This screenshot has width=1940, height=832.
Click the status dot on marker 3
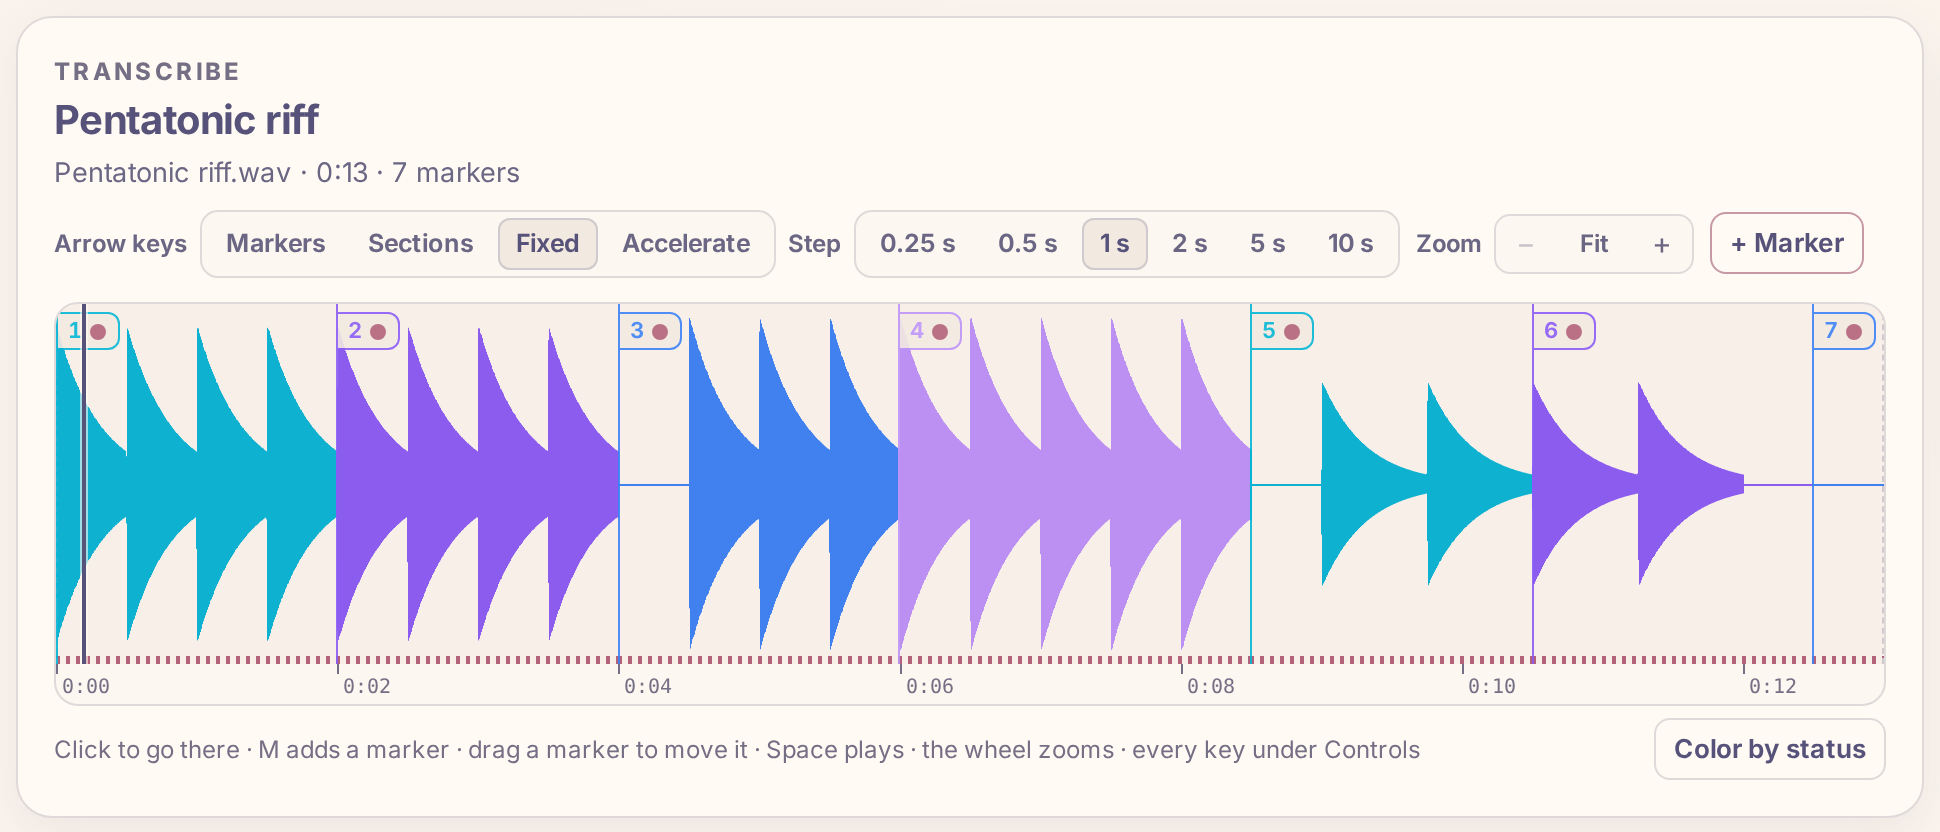tap(660, 332)
